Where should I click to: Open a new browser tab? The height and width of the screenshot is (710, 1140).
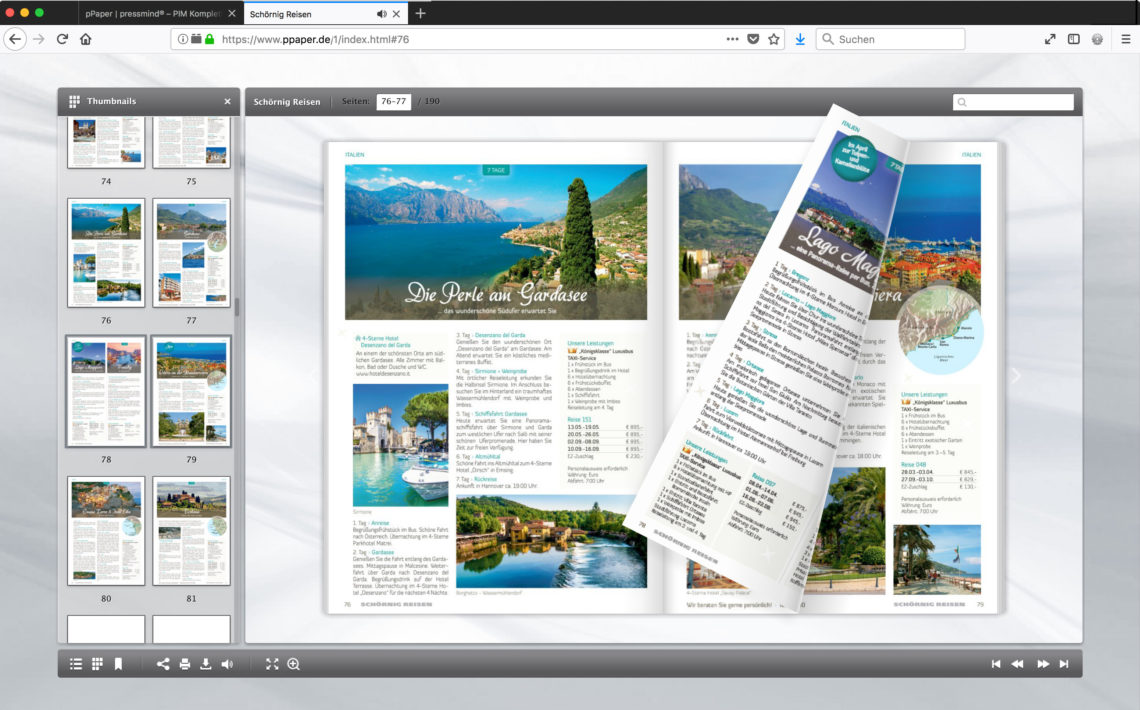(x=420, y=14)
